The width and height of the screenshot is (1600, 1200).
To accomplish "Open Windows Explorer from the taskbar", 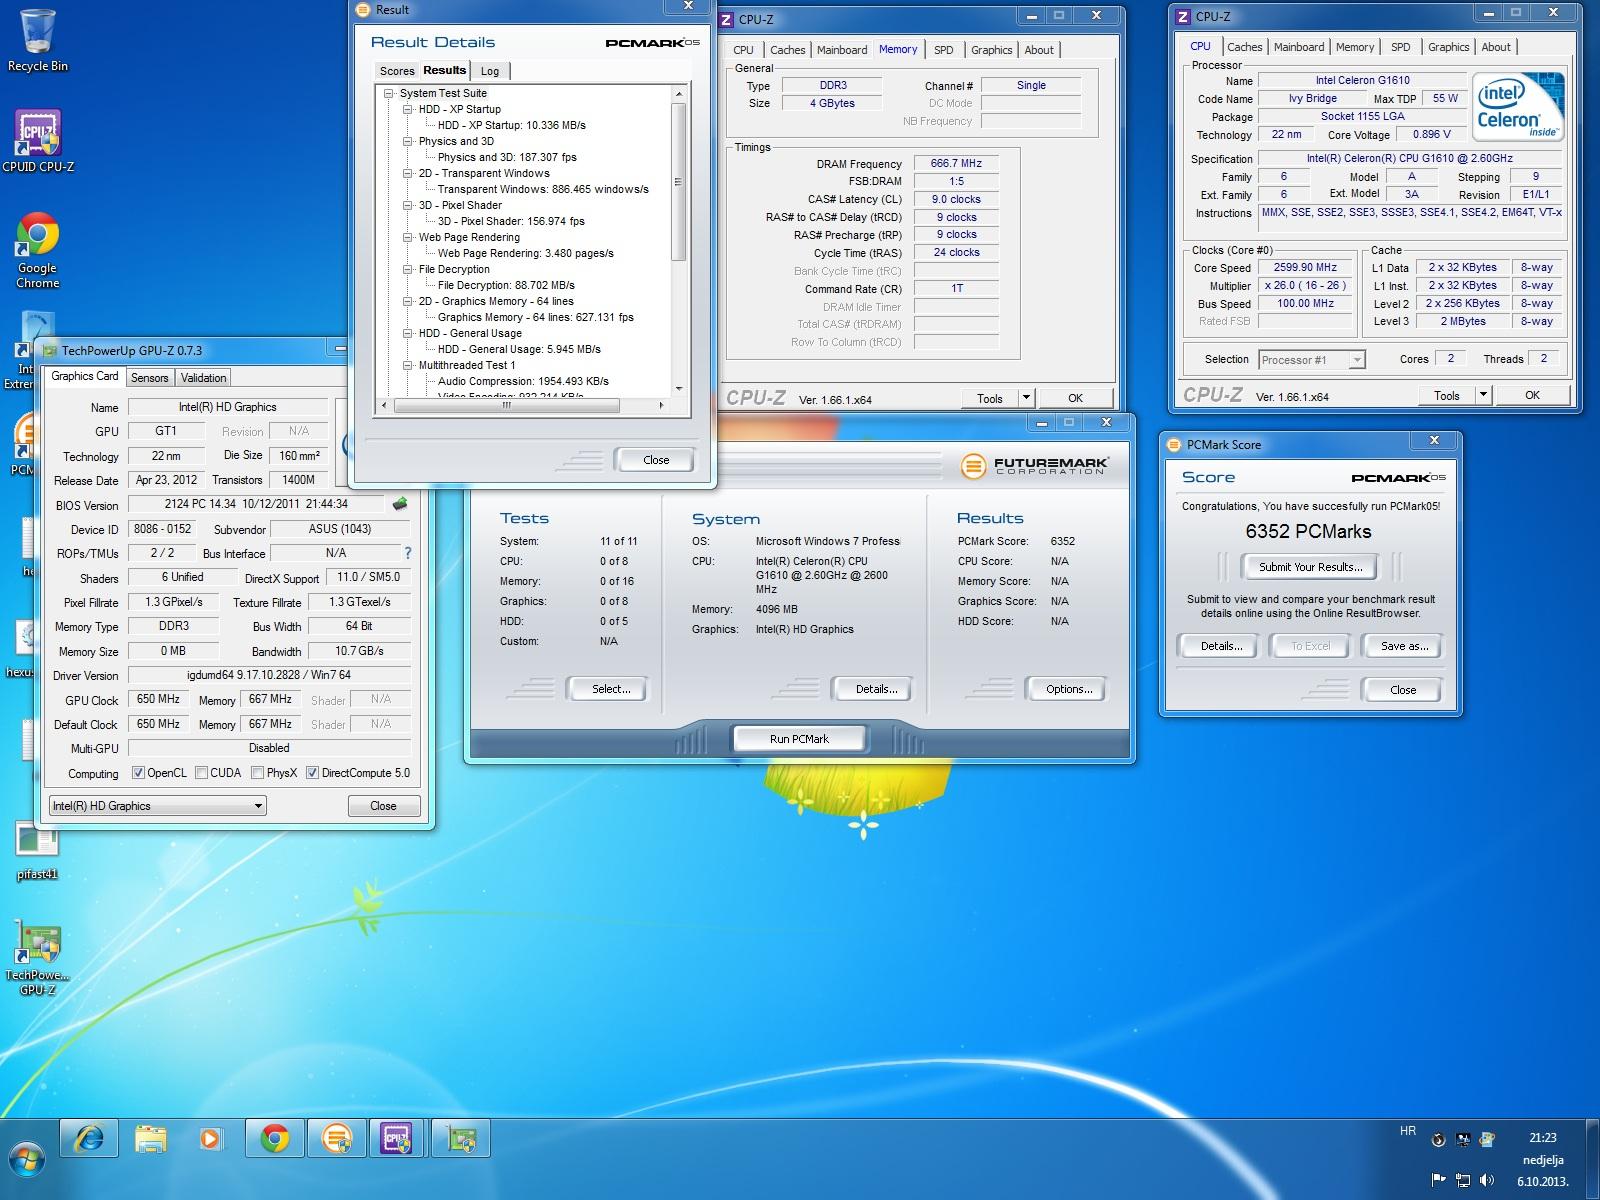I will [x=151, y=1138].
